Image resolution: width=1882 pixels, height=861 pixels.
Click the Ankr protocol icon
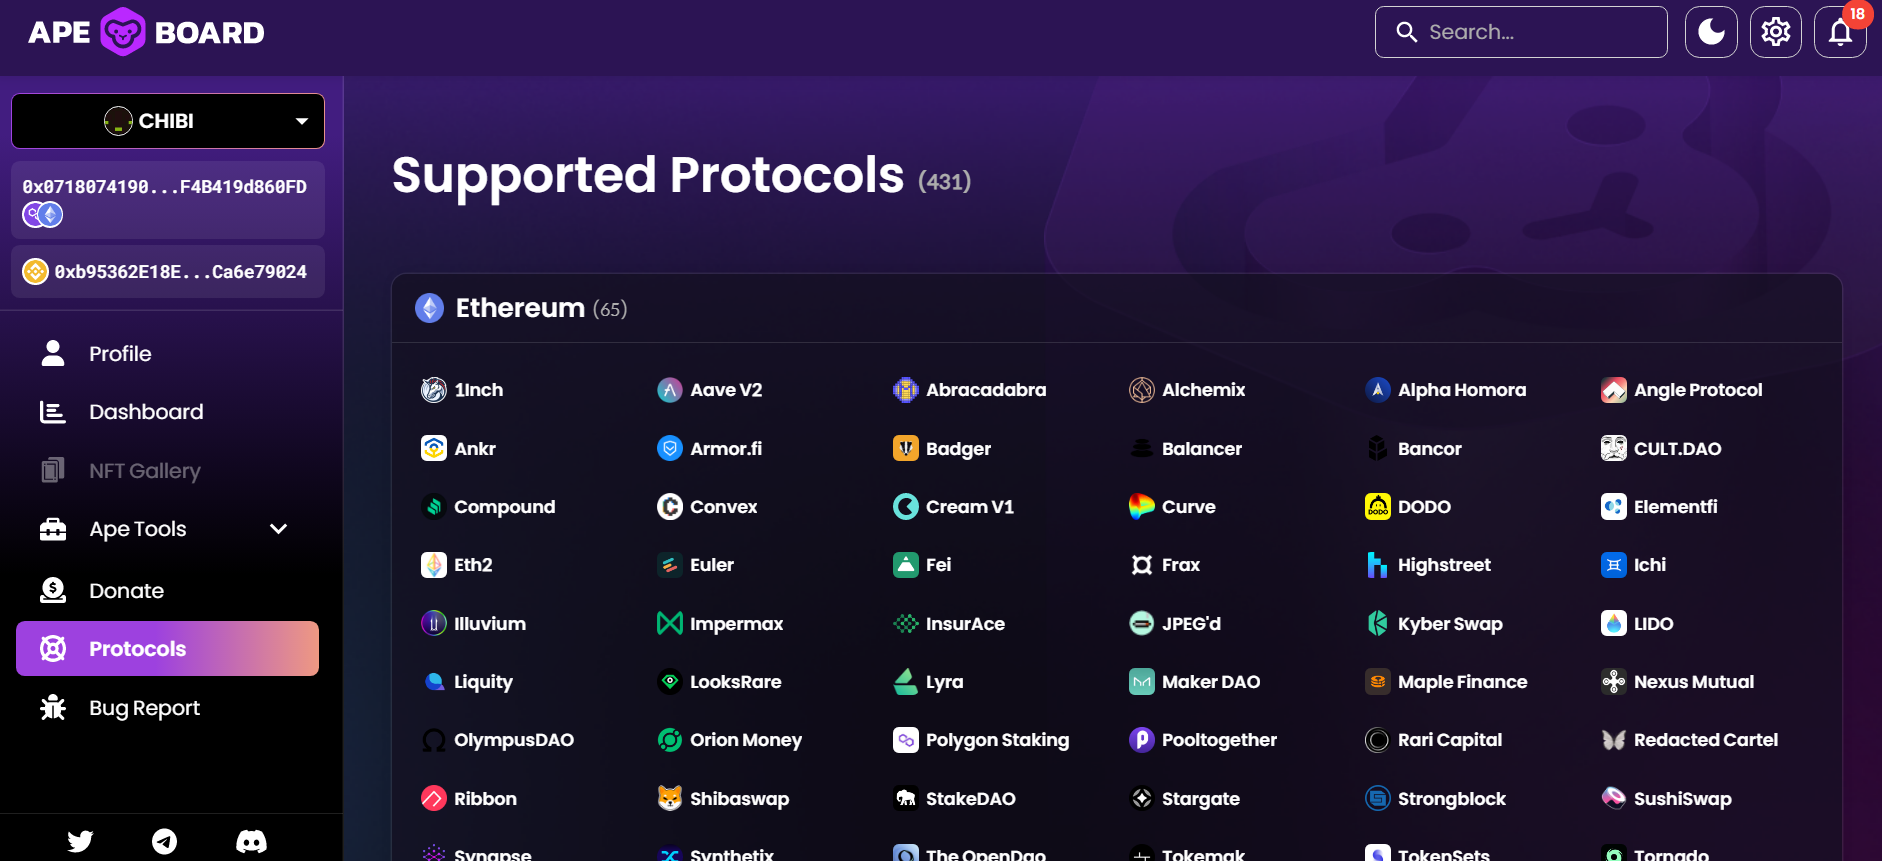(434, 448)
